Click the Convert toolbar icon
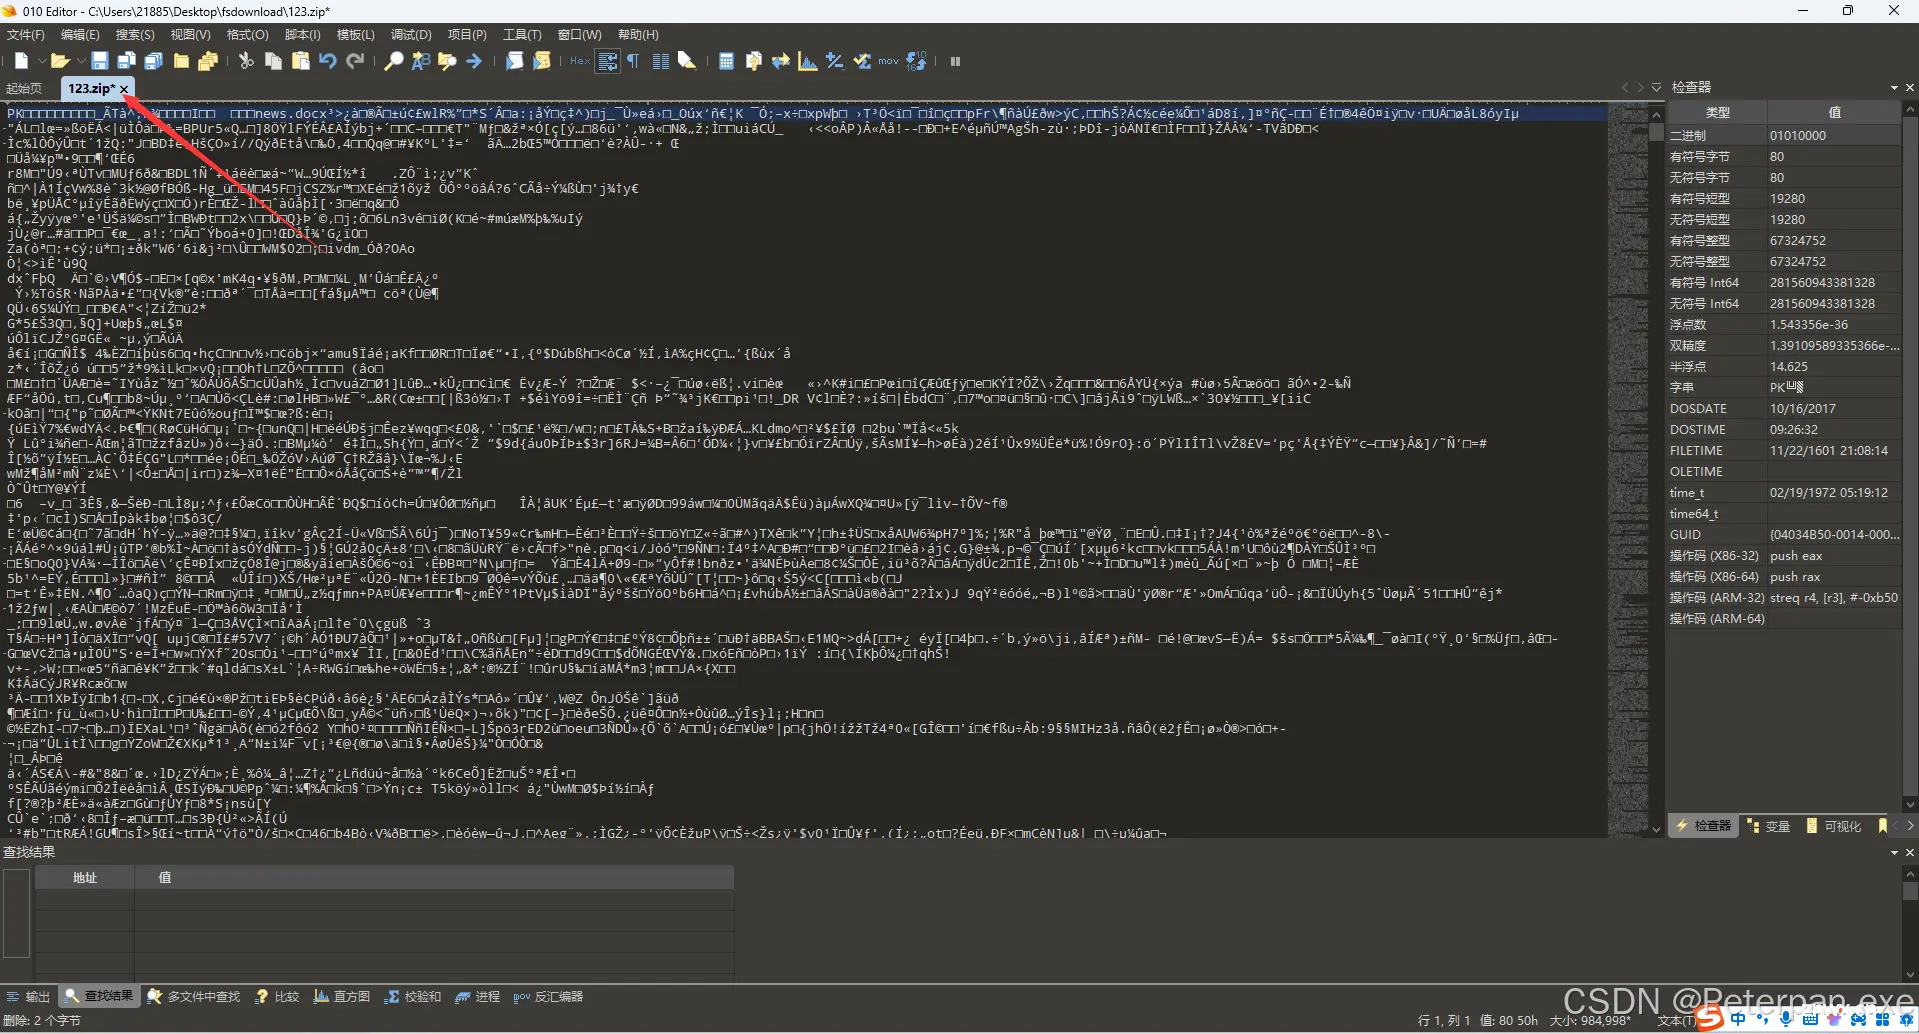 (781, 61)
